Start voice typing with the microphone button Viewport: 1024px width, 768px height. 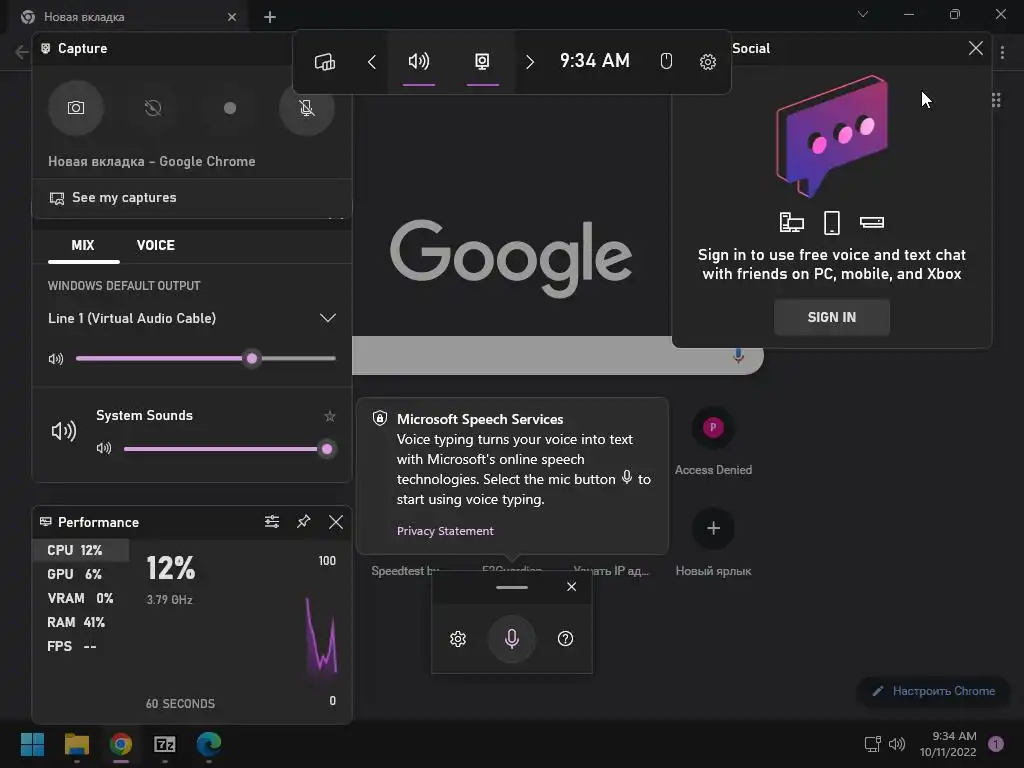pyautogui.click(x=512, y=639)
